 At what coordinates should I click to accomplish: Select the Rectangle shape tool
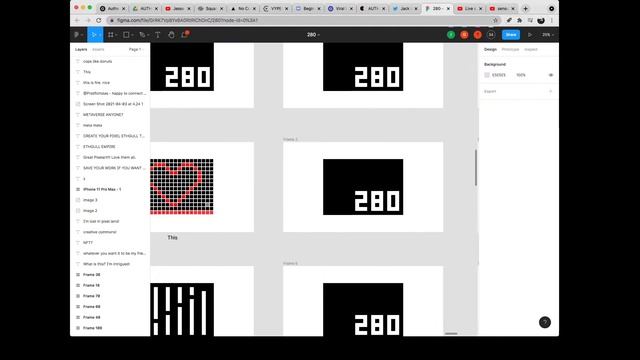point(126,35)
